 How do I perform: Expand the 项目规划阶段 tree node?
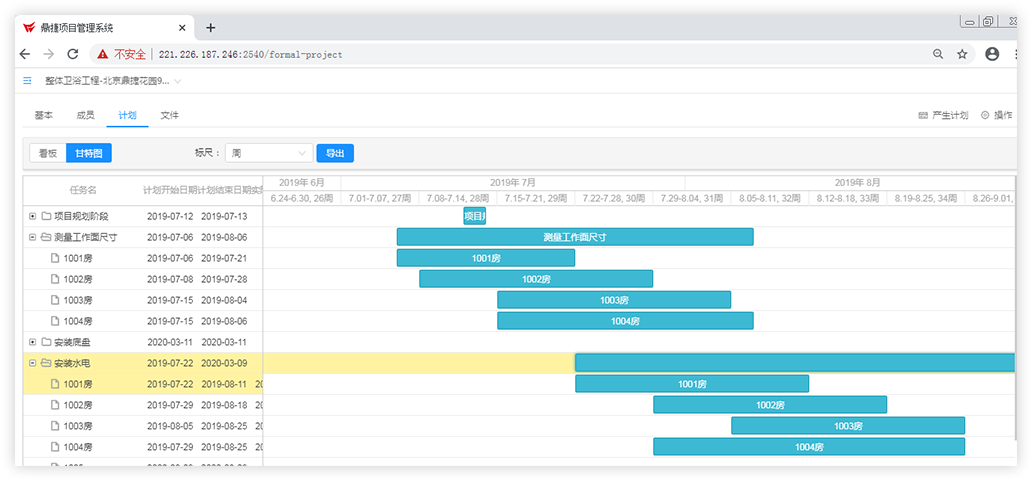[x=32, y=216]
